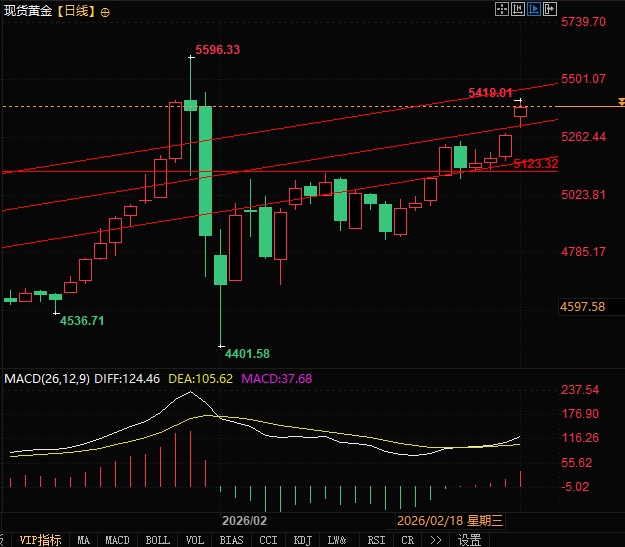Viewport: 625px width, 547px height.
Task: Click the 2026/02/18 星期三 date marker
Action: tap(450, 520)
